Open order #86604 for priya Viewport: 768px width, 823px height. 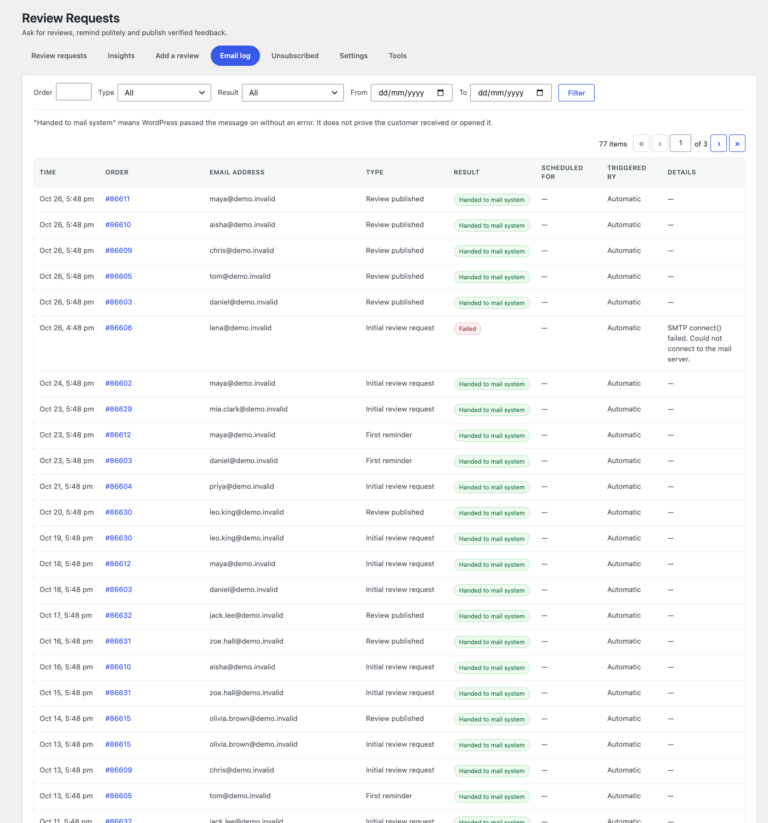pyautogui.click(x=119, y=487)
